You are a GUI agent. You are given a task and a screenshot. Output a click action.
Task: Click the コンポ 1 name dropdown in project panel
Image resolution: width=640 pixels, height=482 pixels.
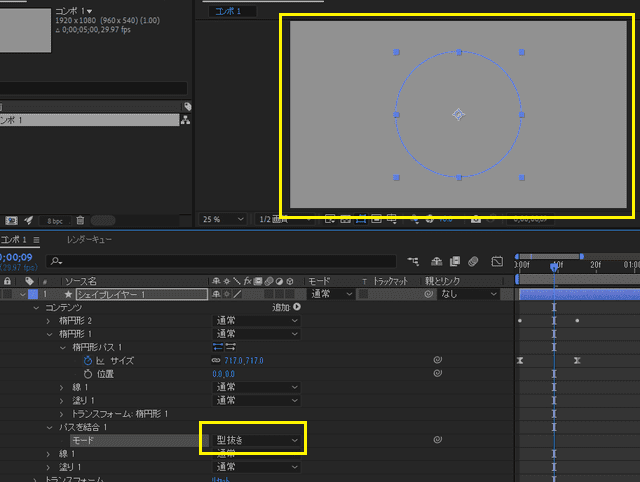coord(73,11)
